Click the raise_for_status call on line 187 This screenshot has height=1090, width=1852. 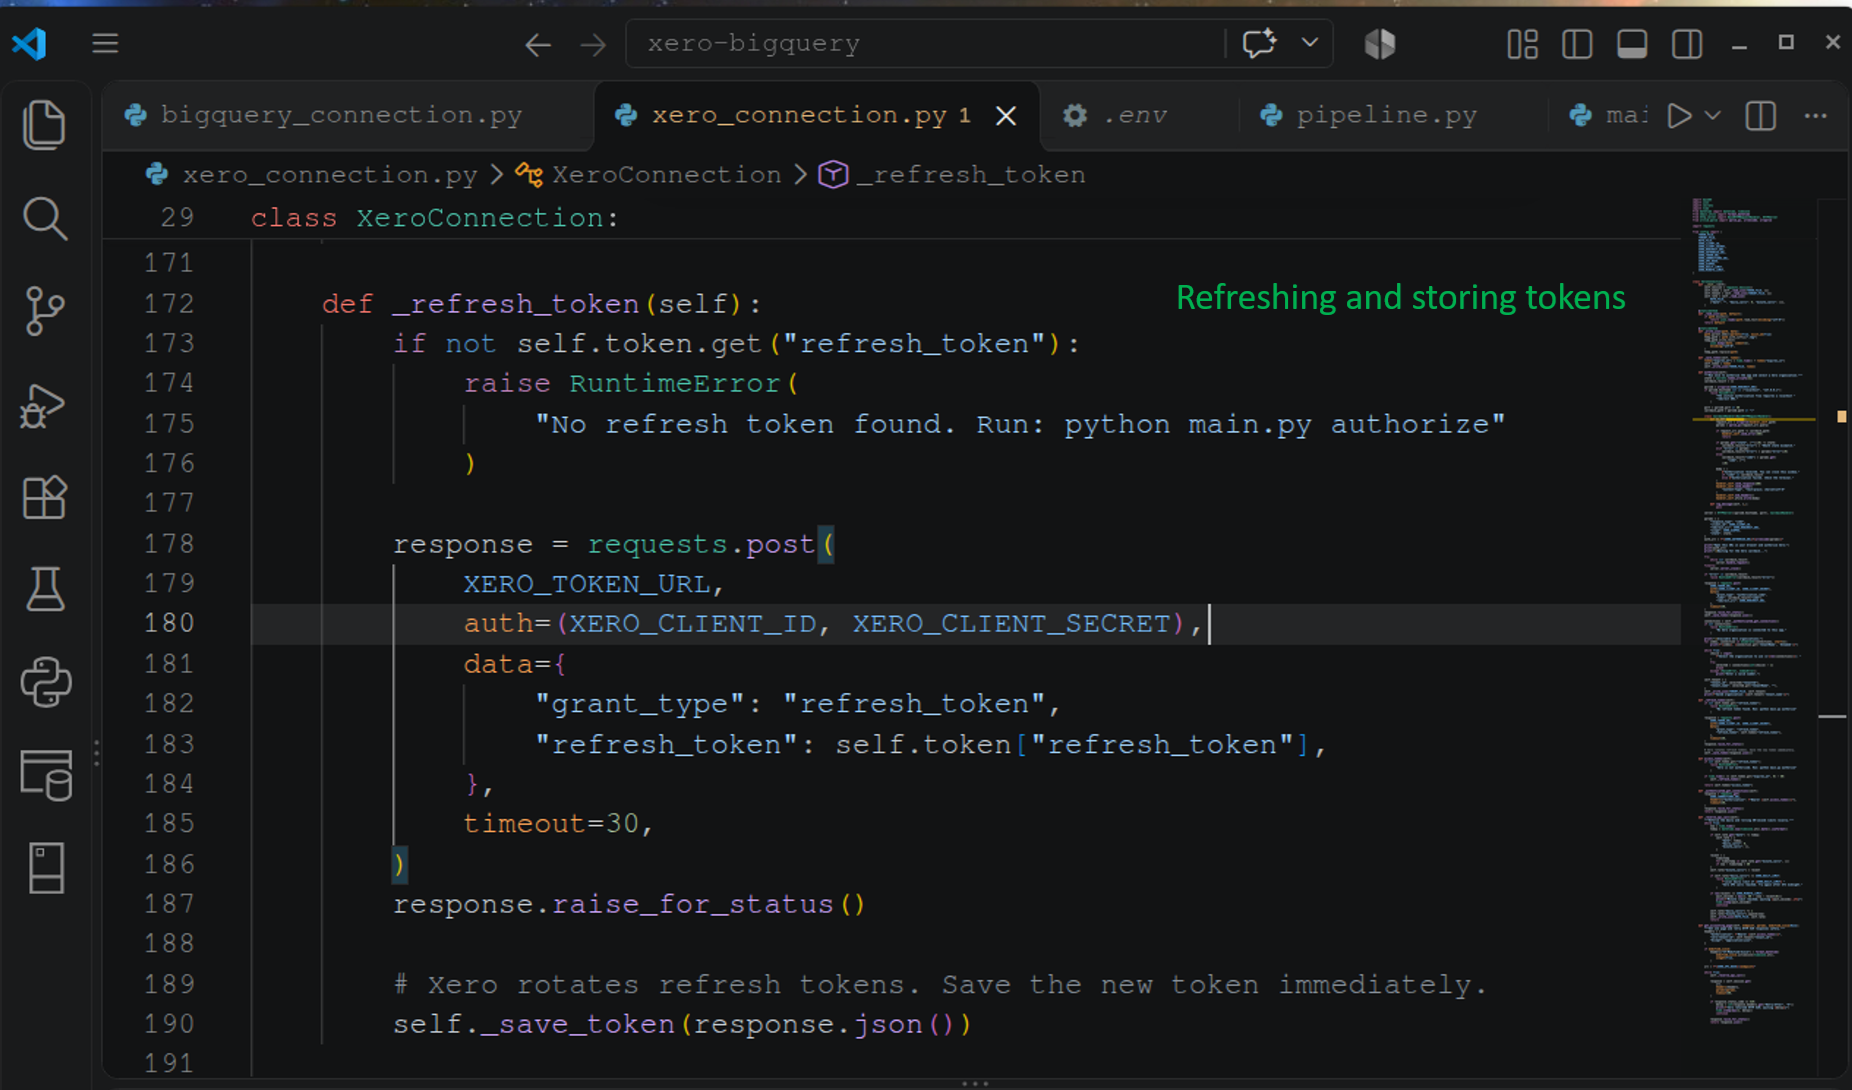pos(692,904)
